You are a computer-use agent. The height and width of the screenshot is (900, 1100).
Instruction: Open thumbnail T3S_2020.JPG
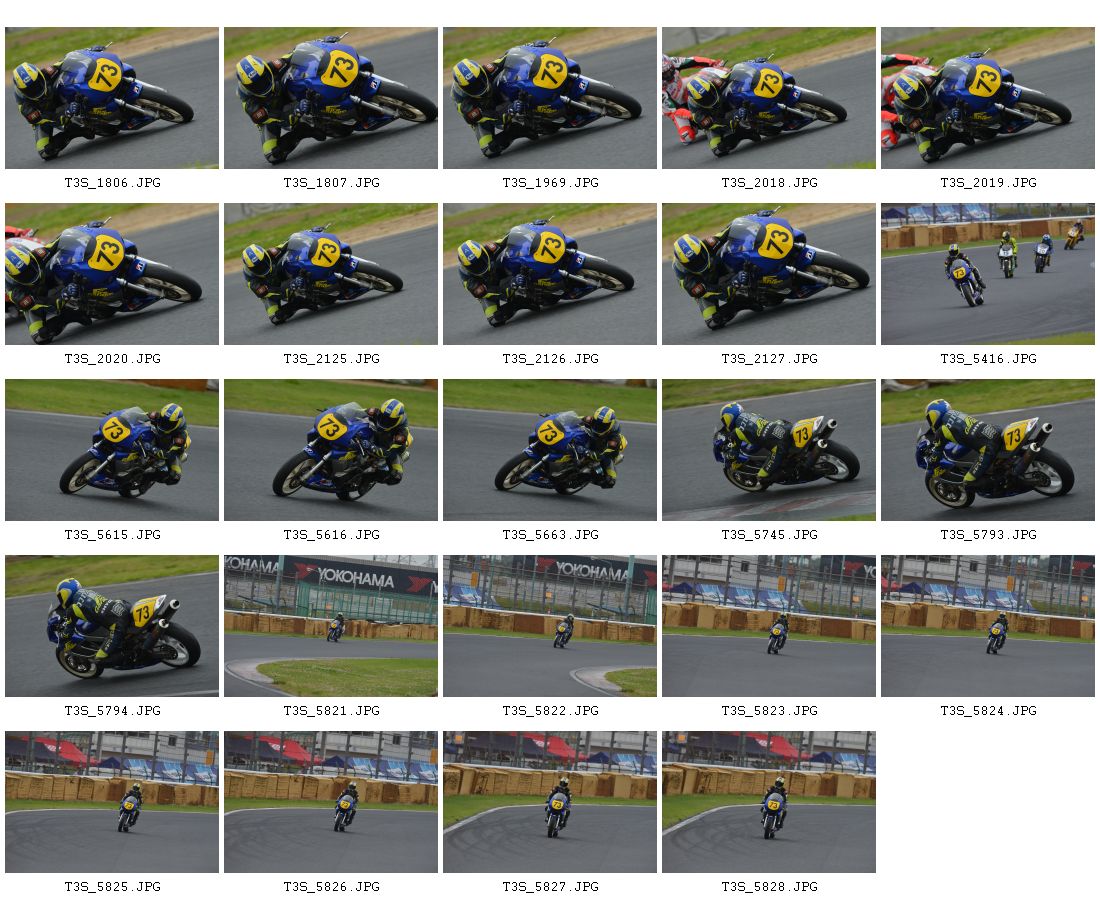pyautogui.click(x=112, y=274)
